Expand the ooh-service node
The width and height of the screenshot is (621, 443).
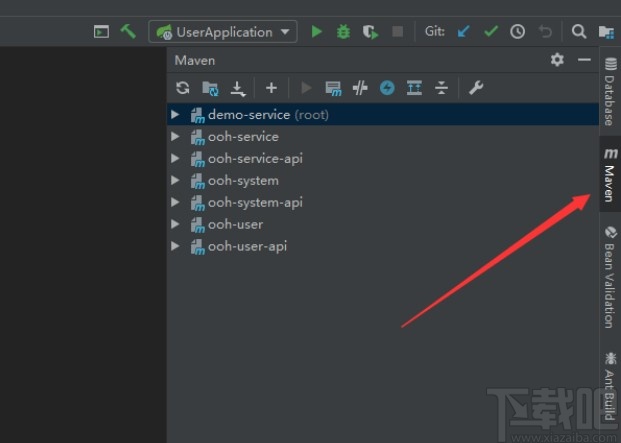pyautogui.click(x=175, y=137)
